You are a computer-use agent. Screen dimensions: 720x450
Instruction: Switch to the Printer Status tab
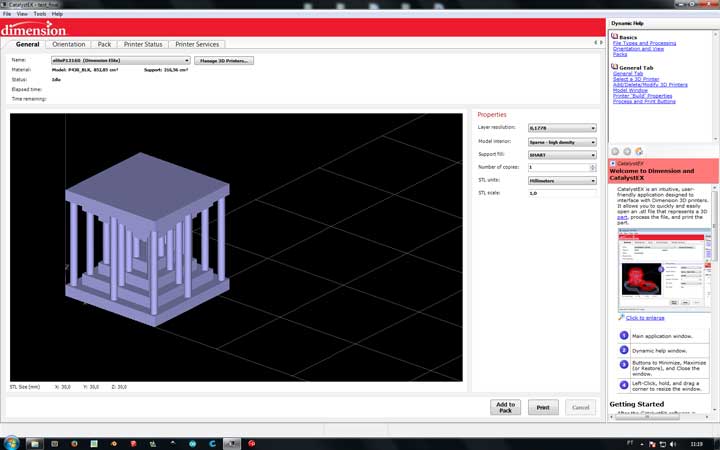(x=143, y=45)
